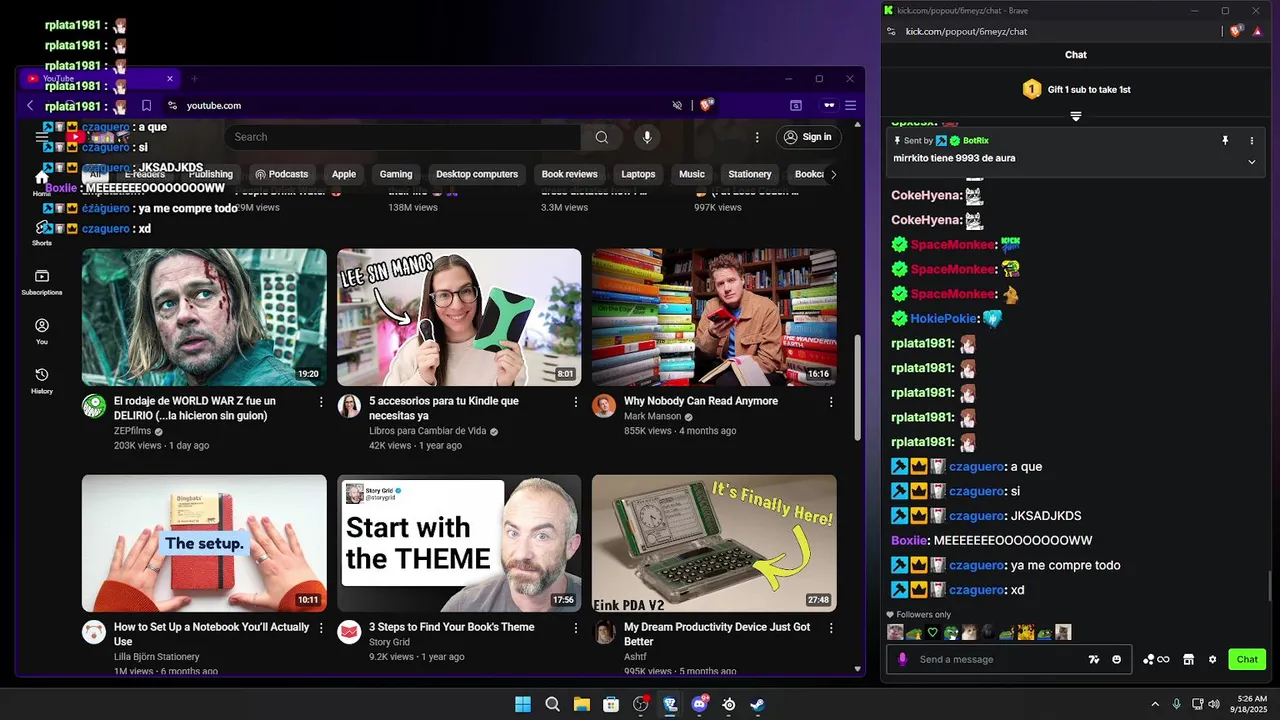Image resolution: width=1280 pixels, height=720 pixels.
Task: Open options for Book's Theme video
Action: [x=575, y=627]
